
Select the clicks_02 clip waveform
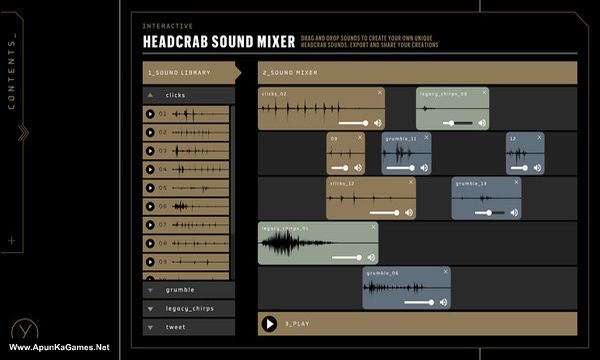[x=321, y=108]
